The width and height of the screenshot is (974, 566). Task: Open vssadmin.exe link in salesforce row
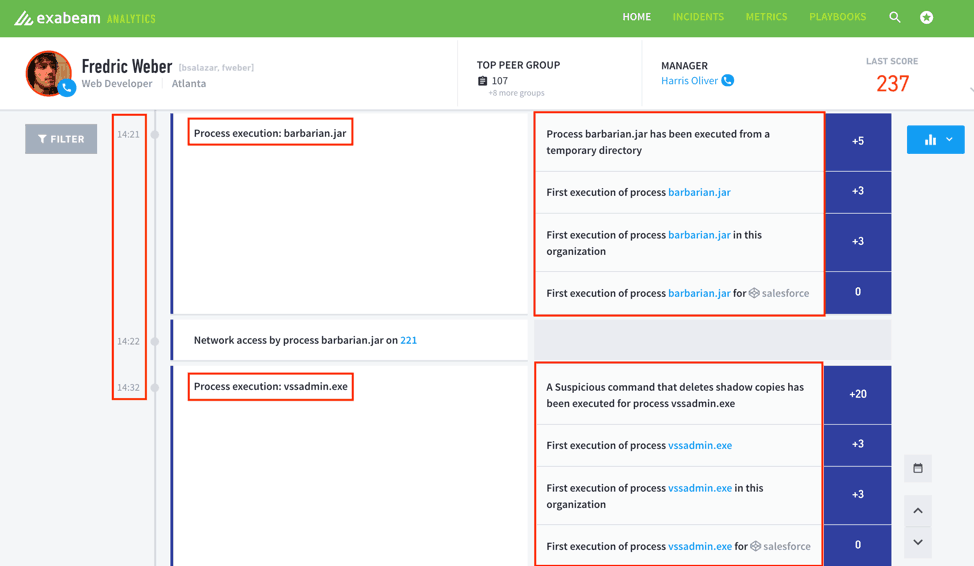(x=700, y=547)
